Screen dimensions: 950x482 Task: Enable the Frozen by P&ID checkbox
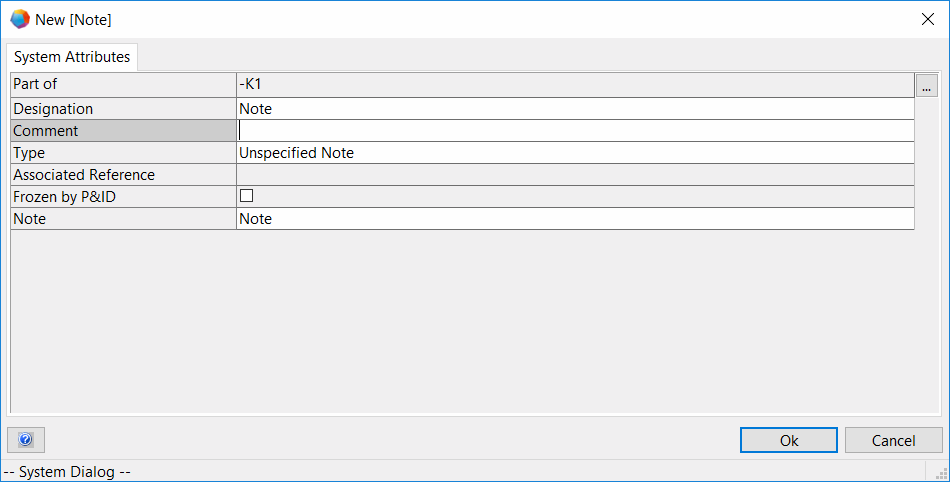(247, 196)
